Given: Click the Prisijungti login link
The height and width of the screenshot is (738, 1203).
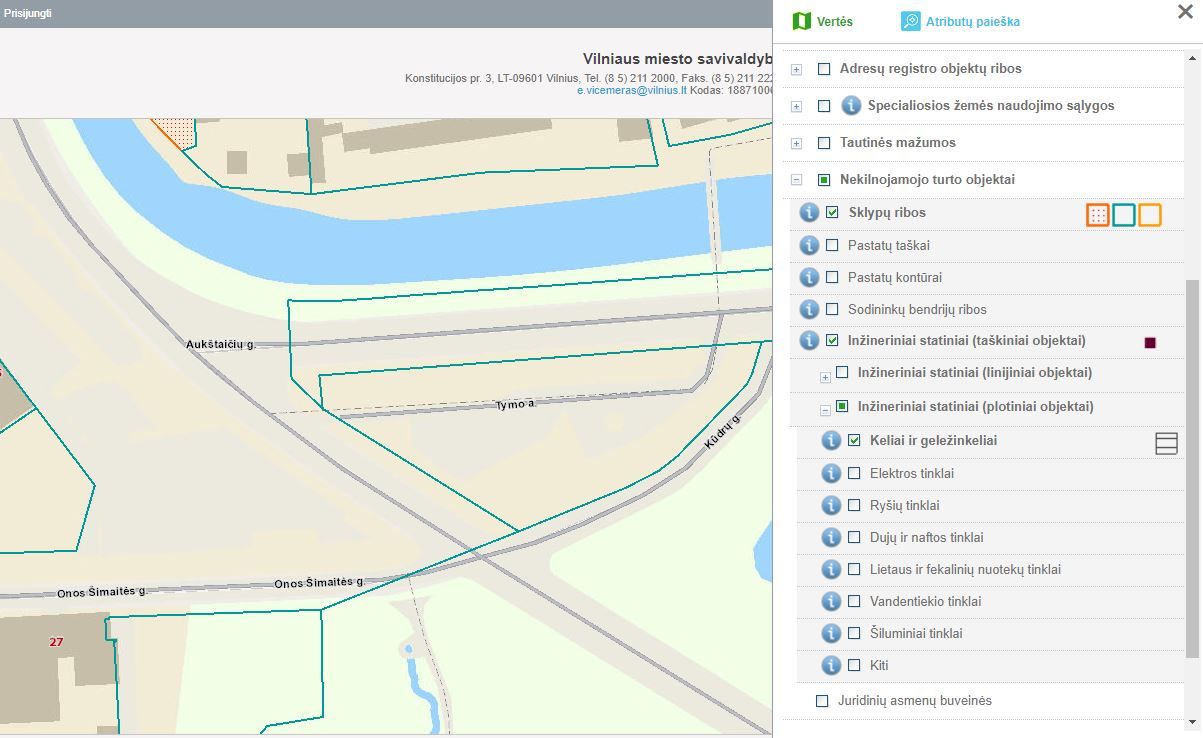Looking at the screenshot, I should 28,13.
